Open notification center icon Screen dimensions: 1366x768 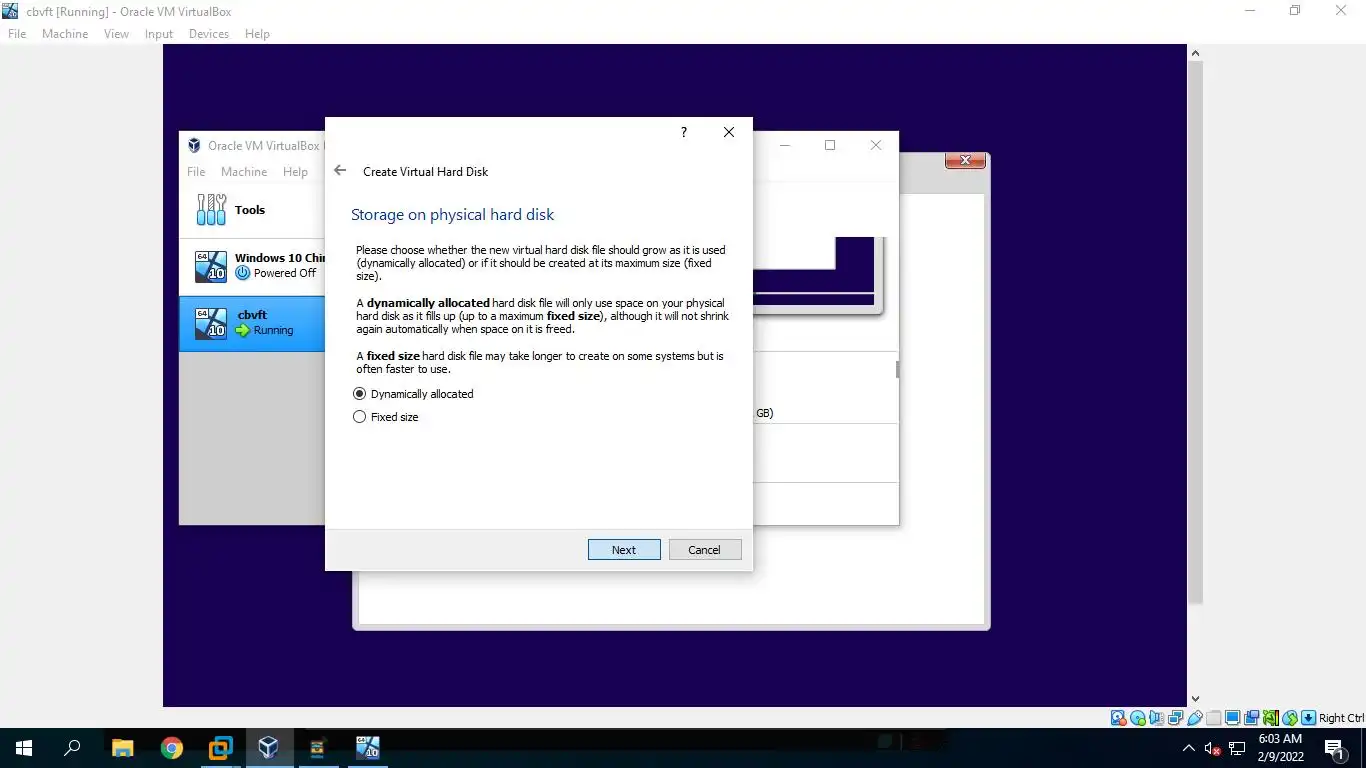click(1334, 748)
